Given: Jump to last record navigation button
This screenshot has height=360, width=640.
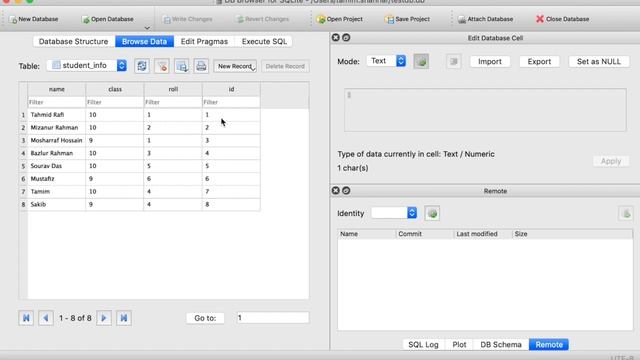Looking at the screenshot, I should coord(124,318).
